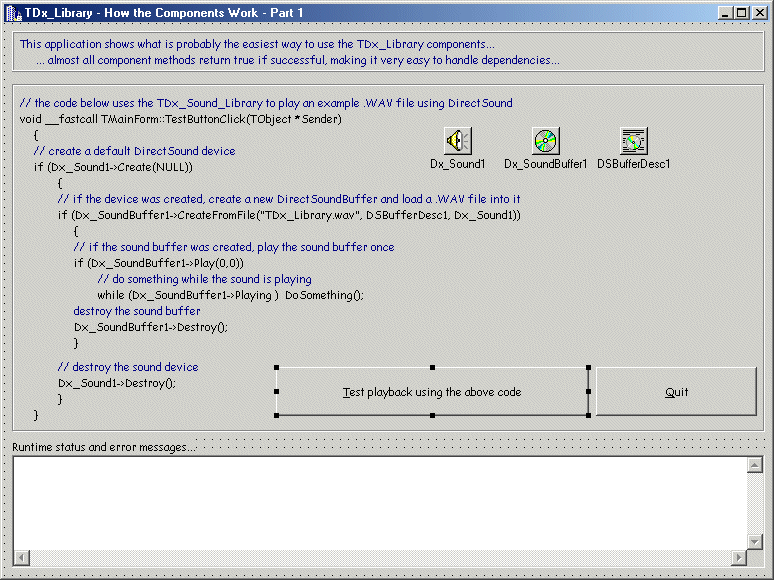
Task: Click the top-middle sizing handle of the Test playback button
Action: click(432, 368)
